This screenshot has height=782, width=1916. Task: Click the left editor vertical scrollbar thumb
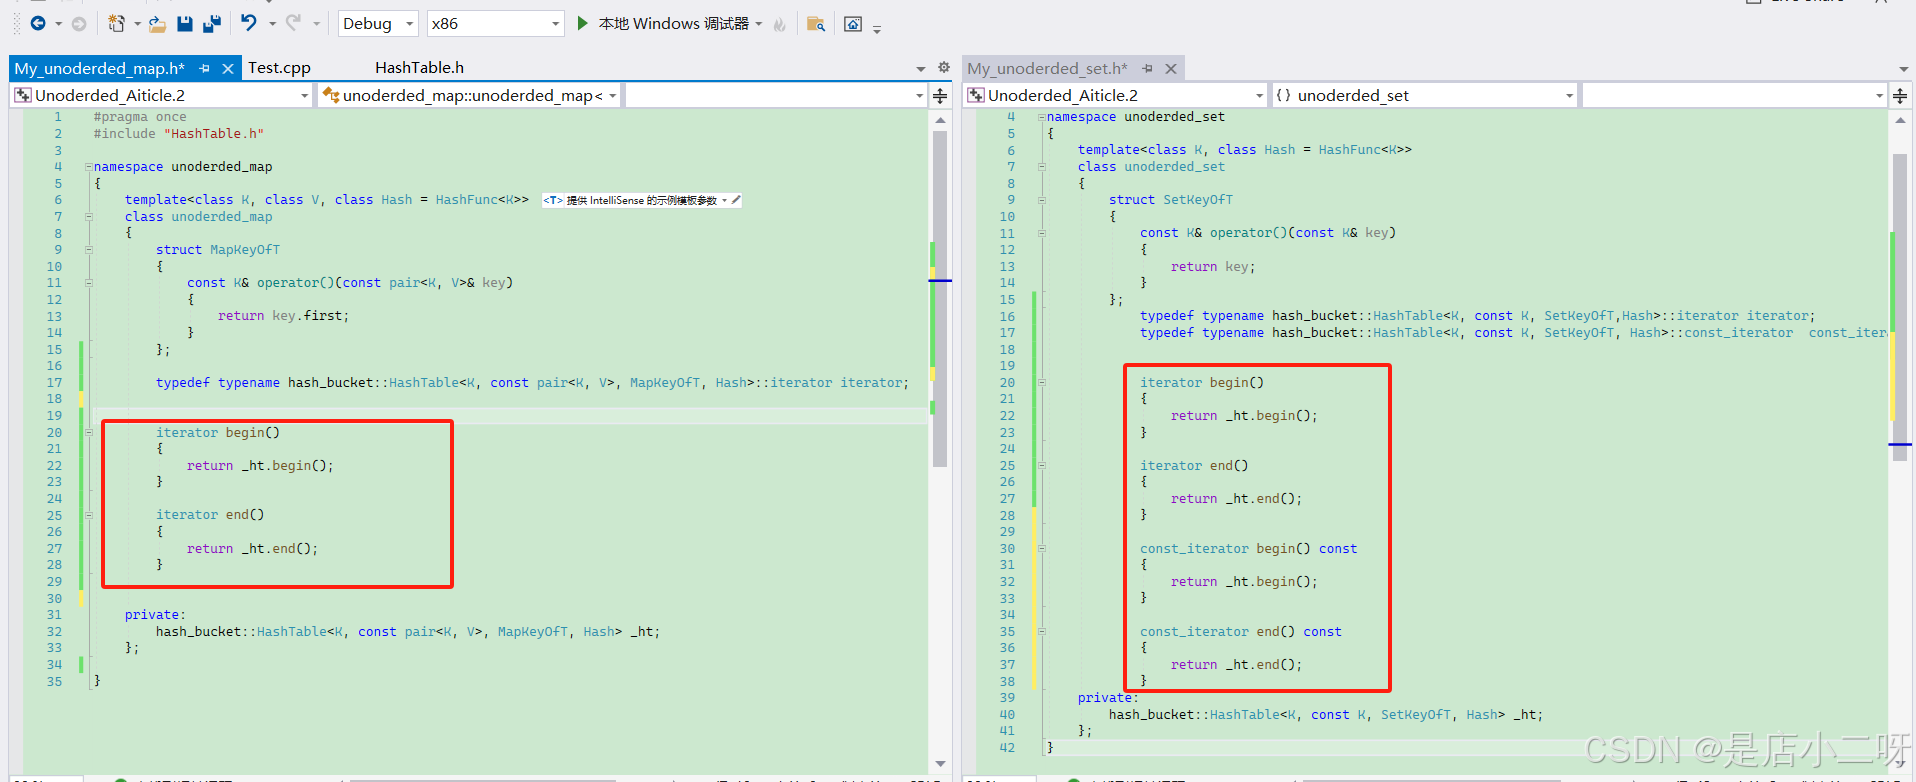pyautogui.click(x=939, y=297)
